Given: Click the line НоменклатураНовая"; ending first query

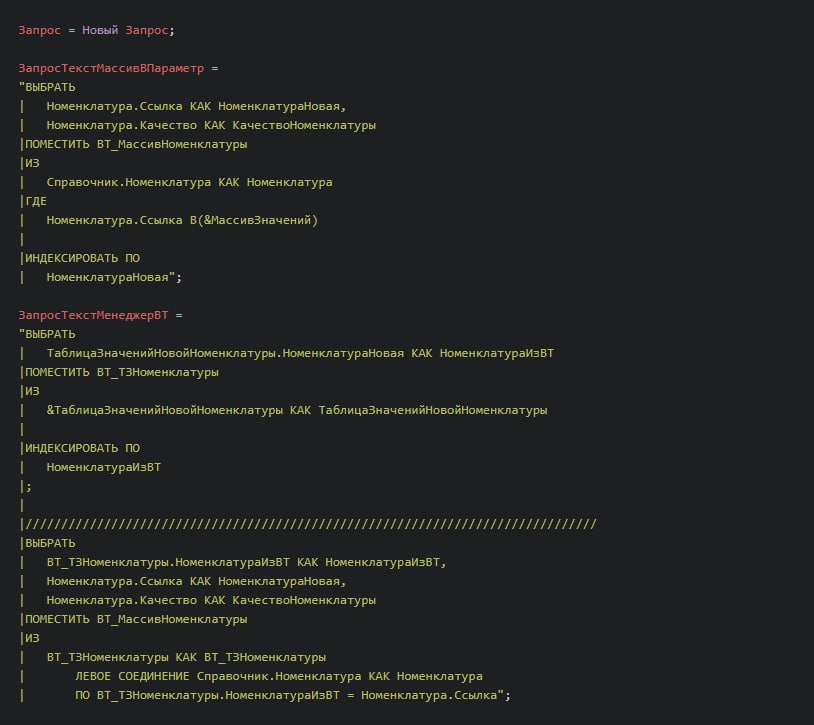Looking at the screenshot, I should tap(114, 277).
